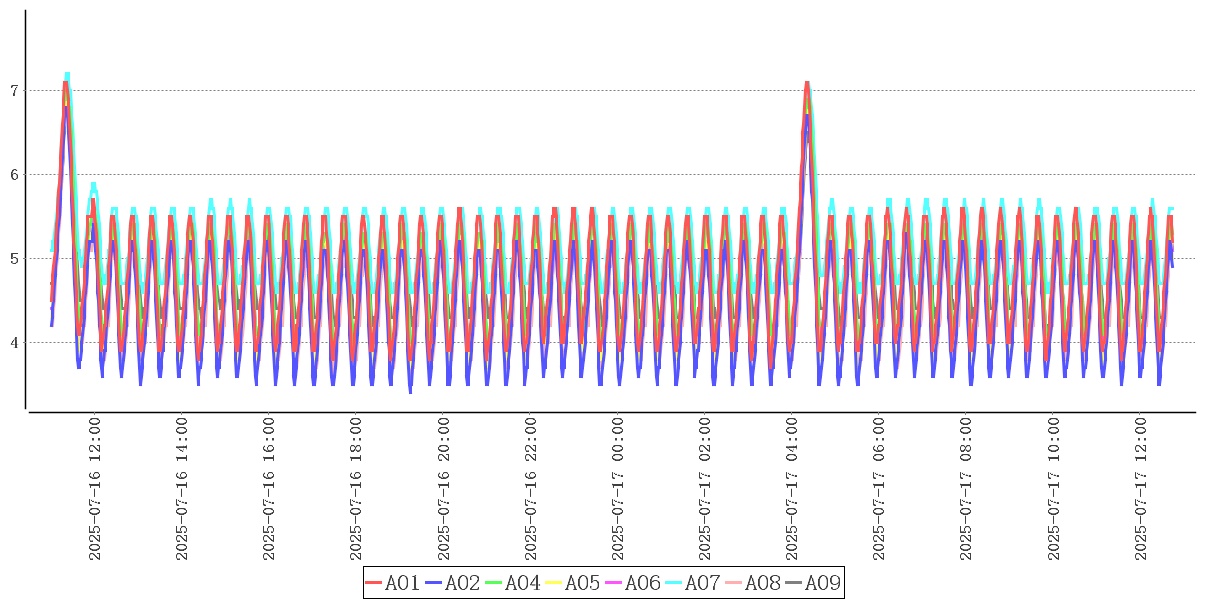Select the 2025-07-16 20:00 time label
The width and height of the screenshot is (1207, 600).
(445, 489)
